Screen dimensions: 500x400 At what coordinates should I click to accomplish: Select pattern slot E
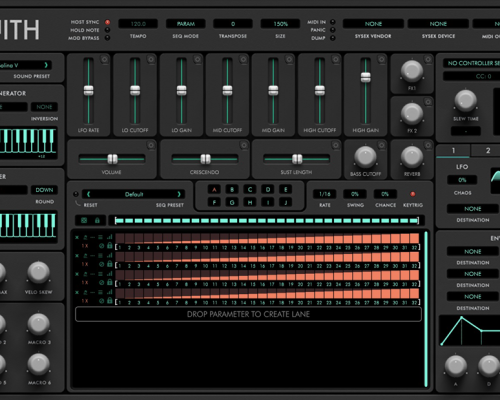pos(286,190)
